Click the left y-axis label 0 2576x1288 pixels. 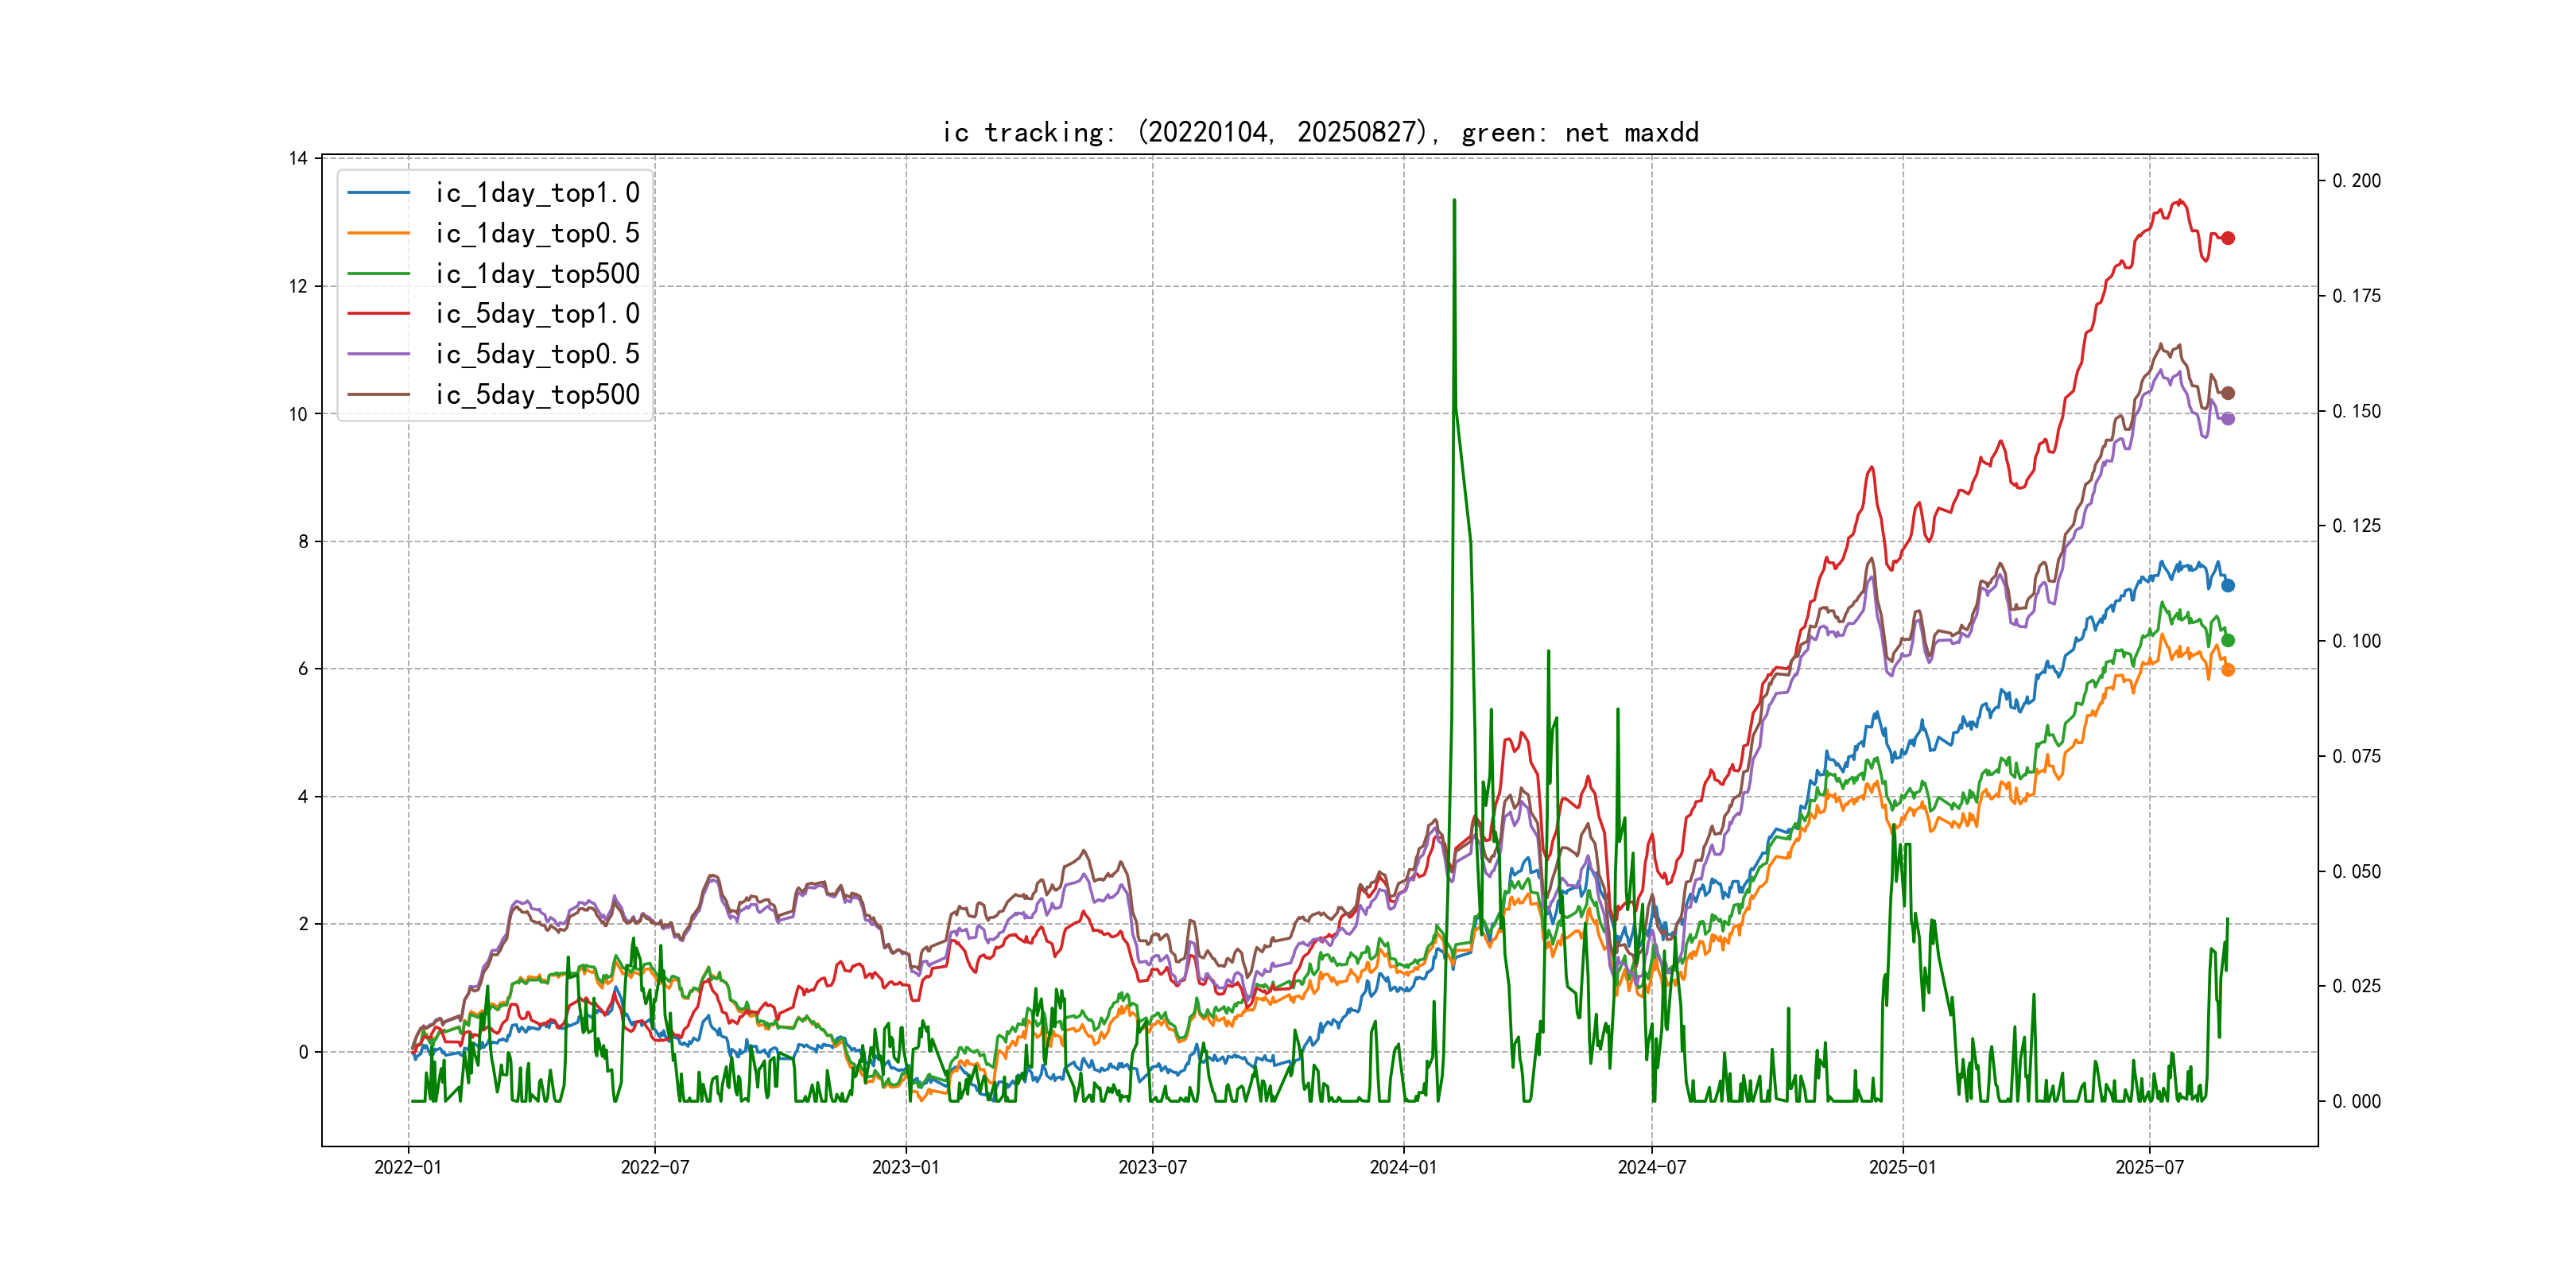pos(303,1052)
